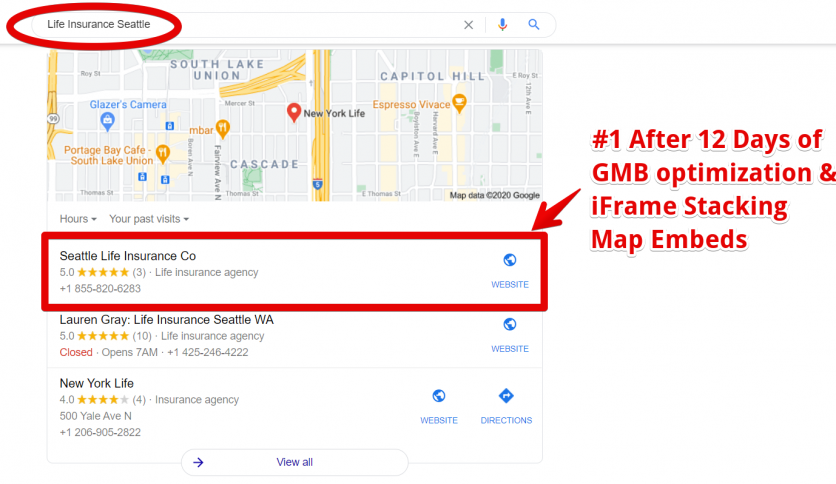Click the South Lake Union map label
The image size is (836, 484).
click(x=204, y=69)
